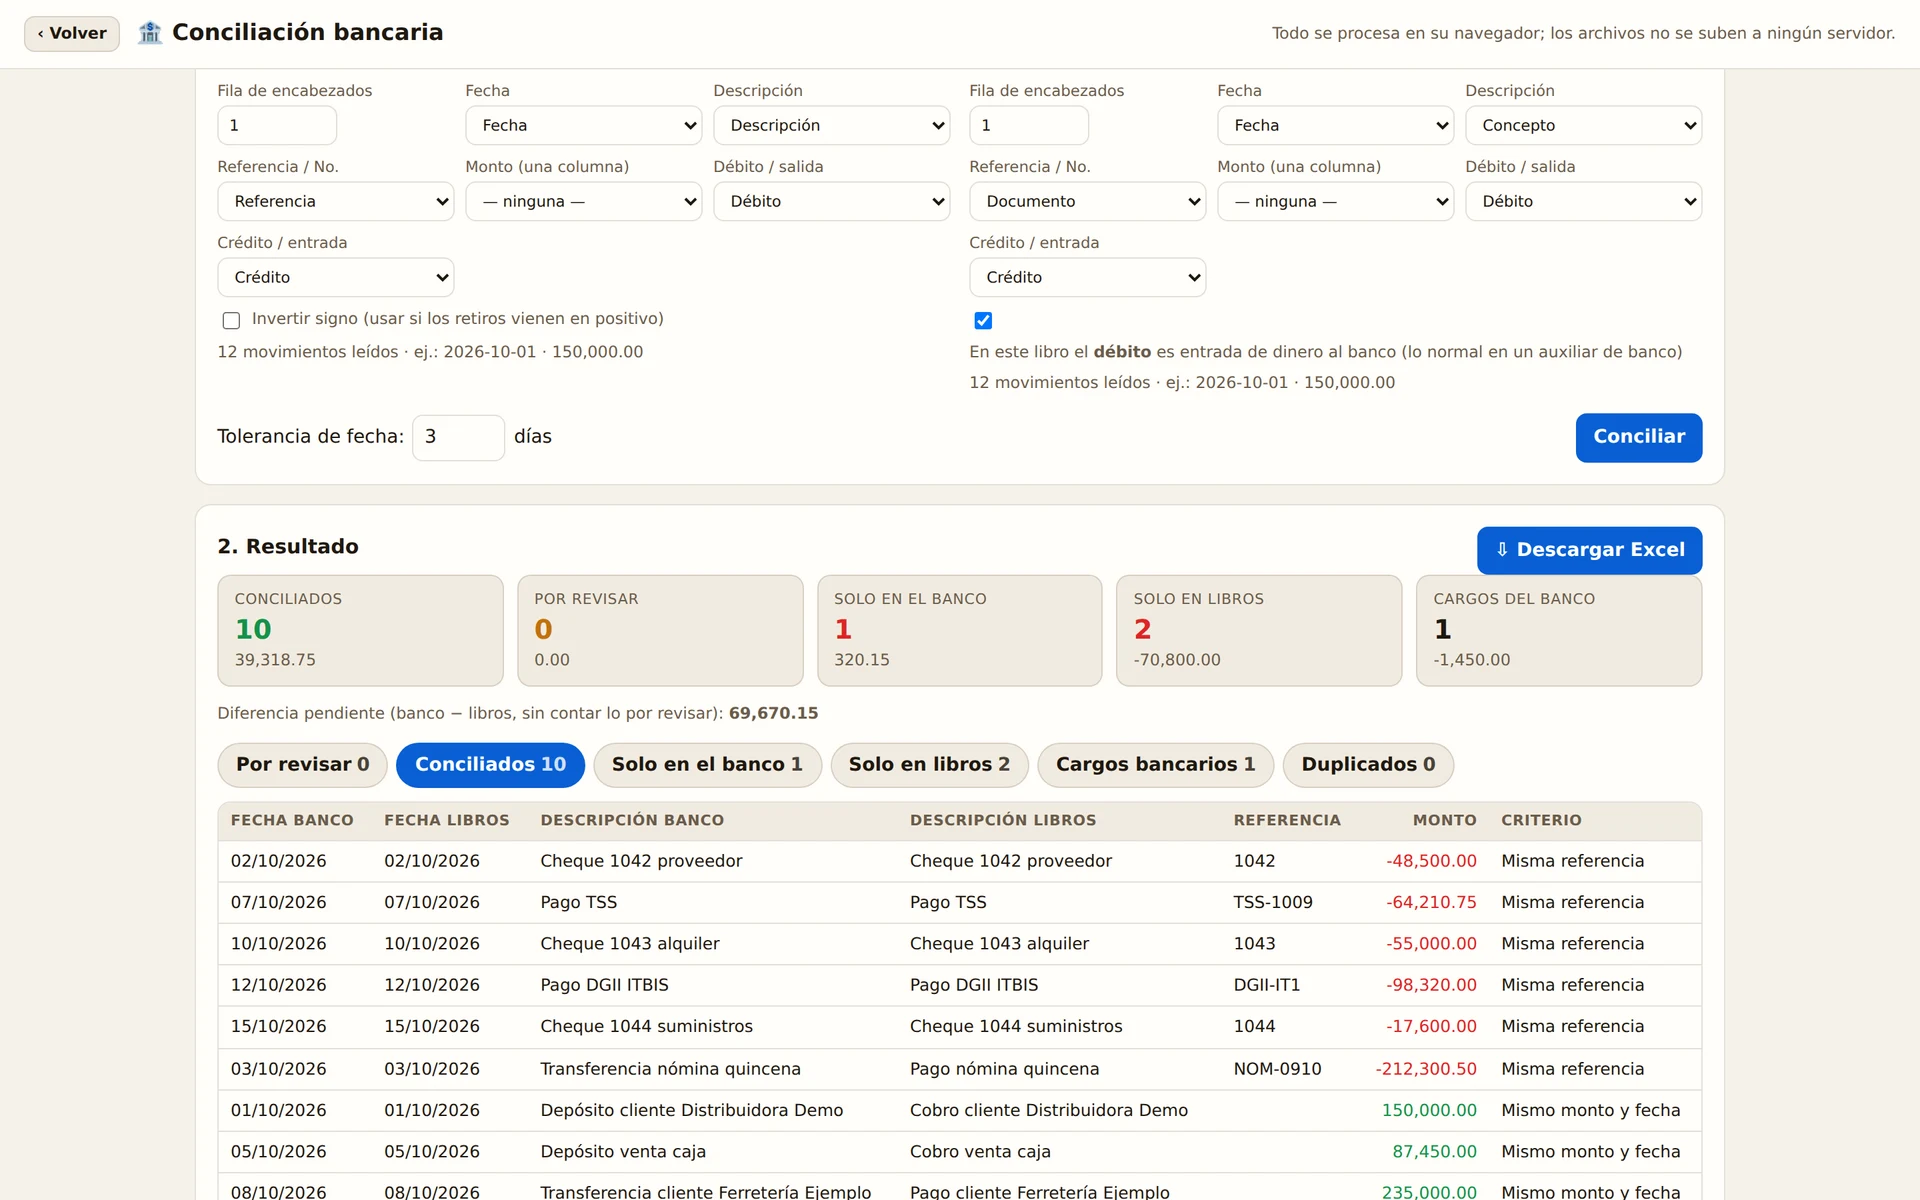Viewport: 1920px width, 1200px height.
Task: Click amount -55,000.00 in Cheque 1043 row
Action: 1431,944
